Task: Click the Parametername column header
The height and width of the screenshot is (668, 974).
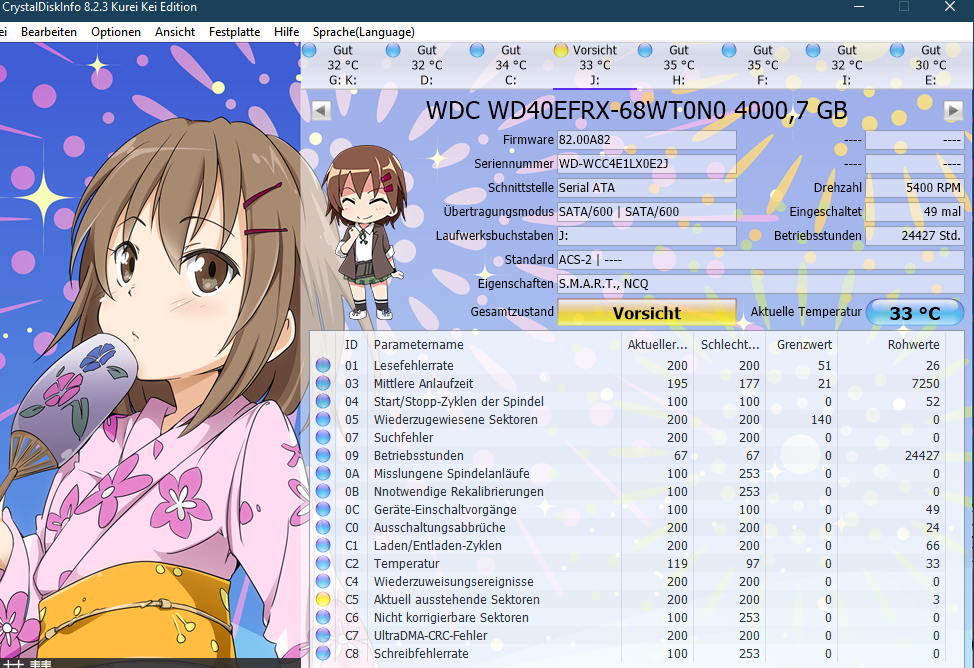Action: (418, 345)
